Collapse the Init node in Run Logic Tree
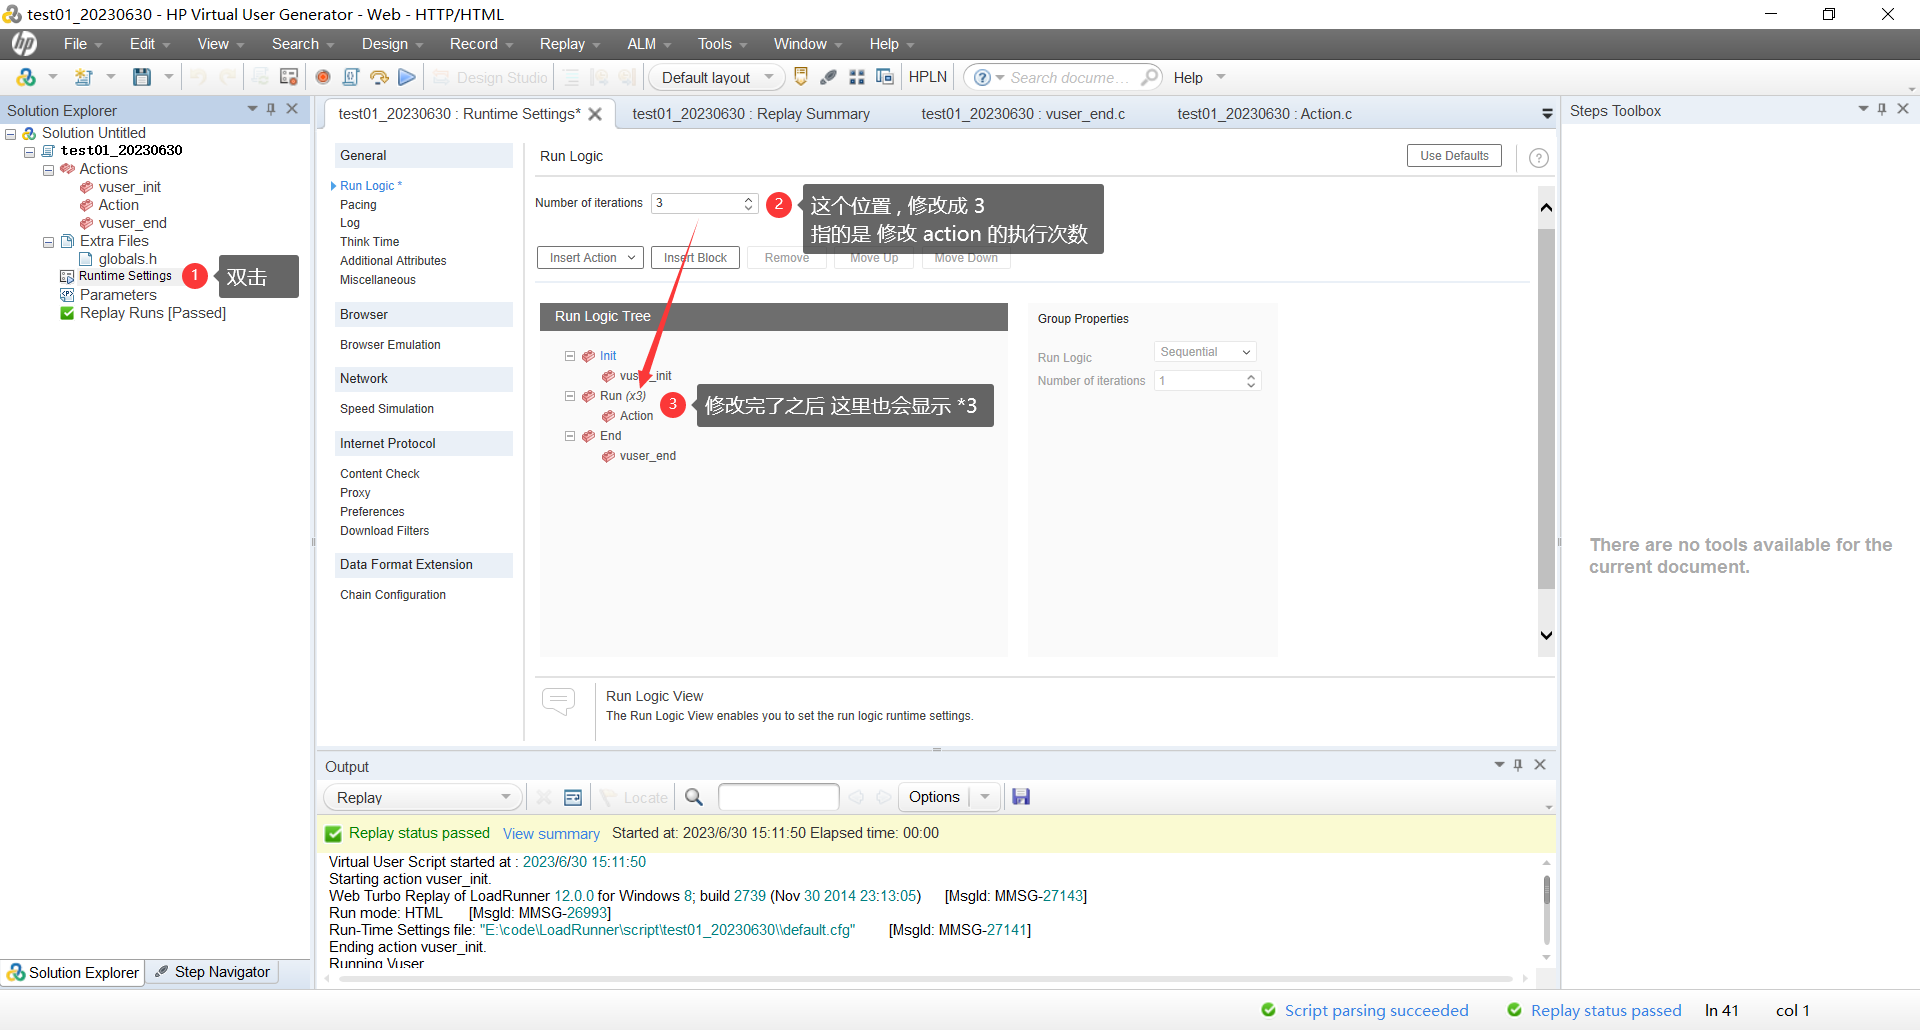1920x1030 pixels. coord(570,356)
